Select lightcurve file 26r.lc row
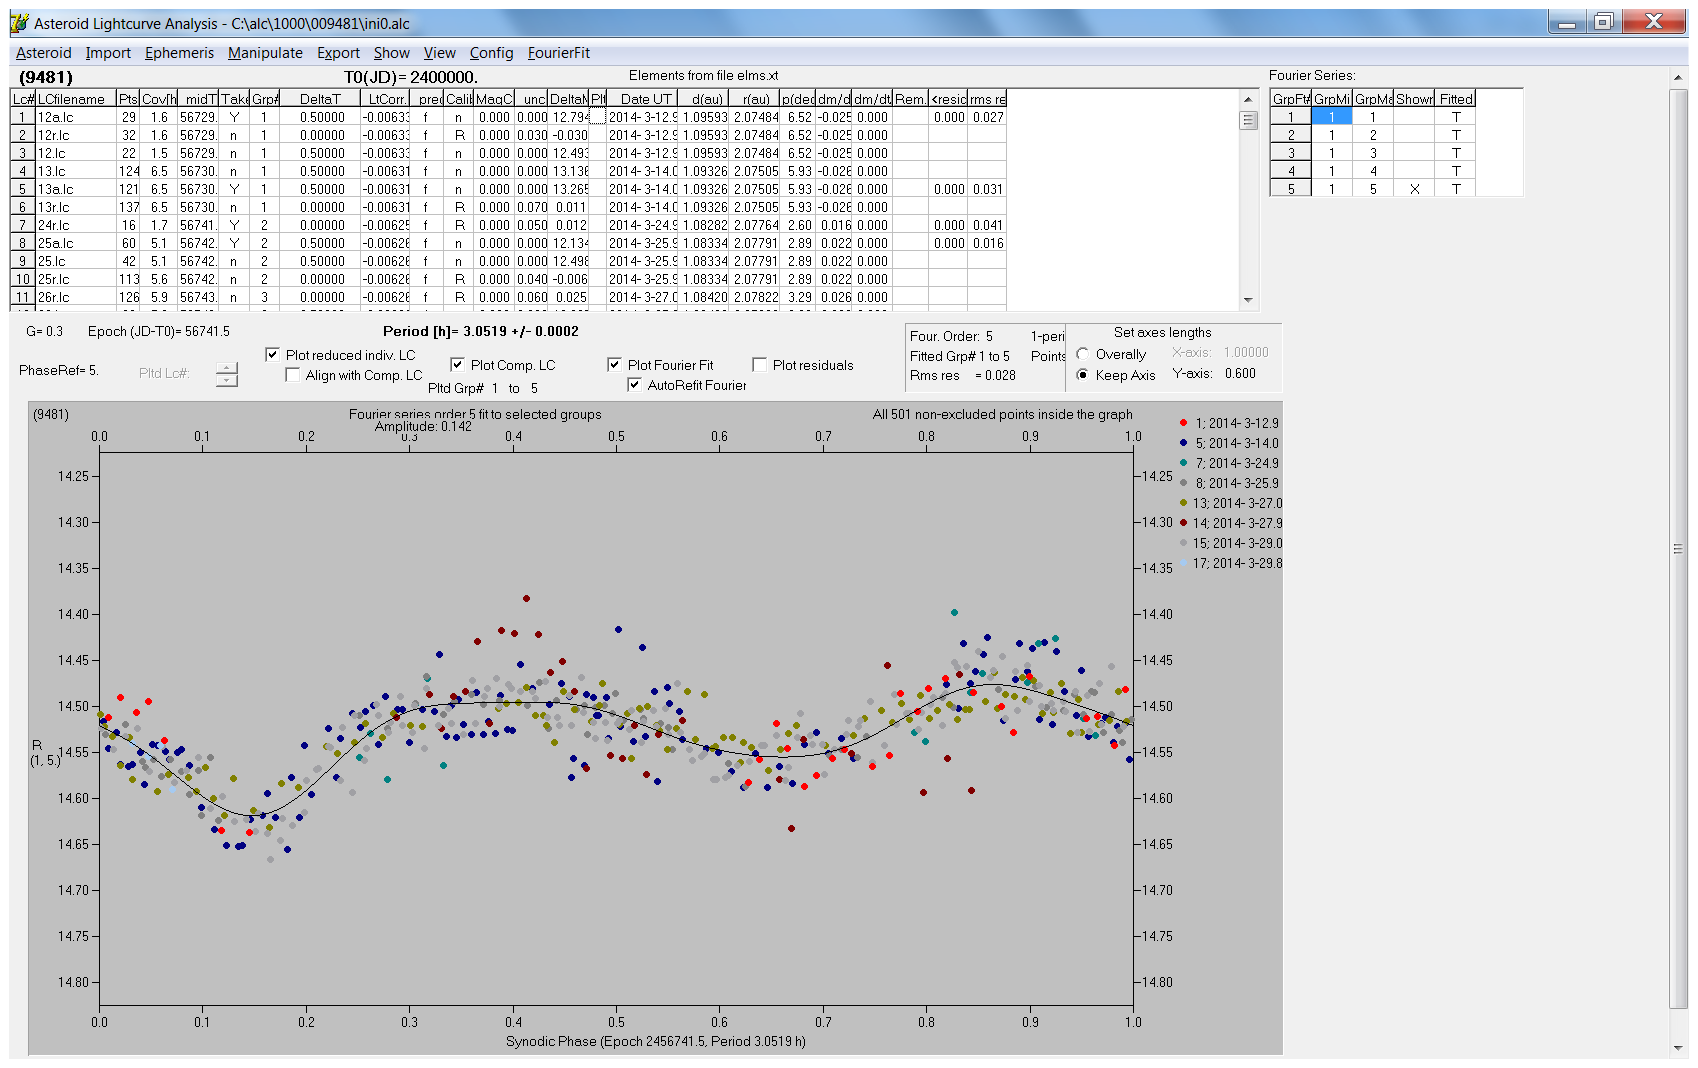Viewport: 1698px width, 1068px height. click(508, 297)
